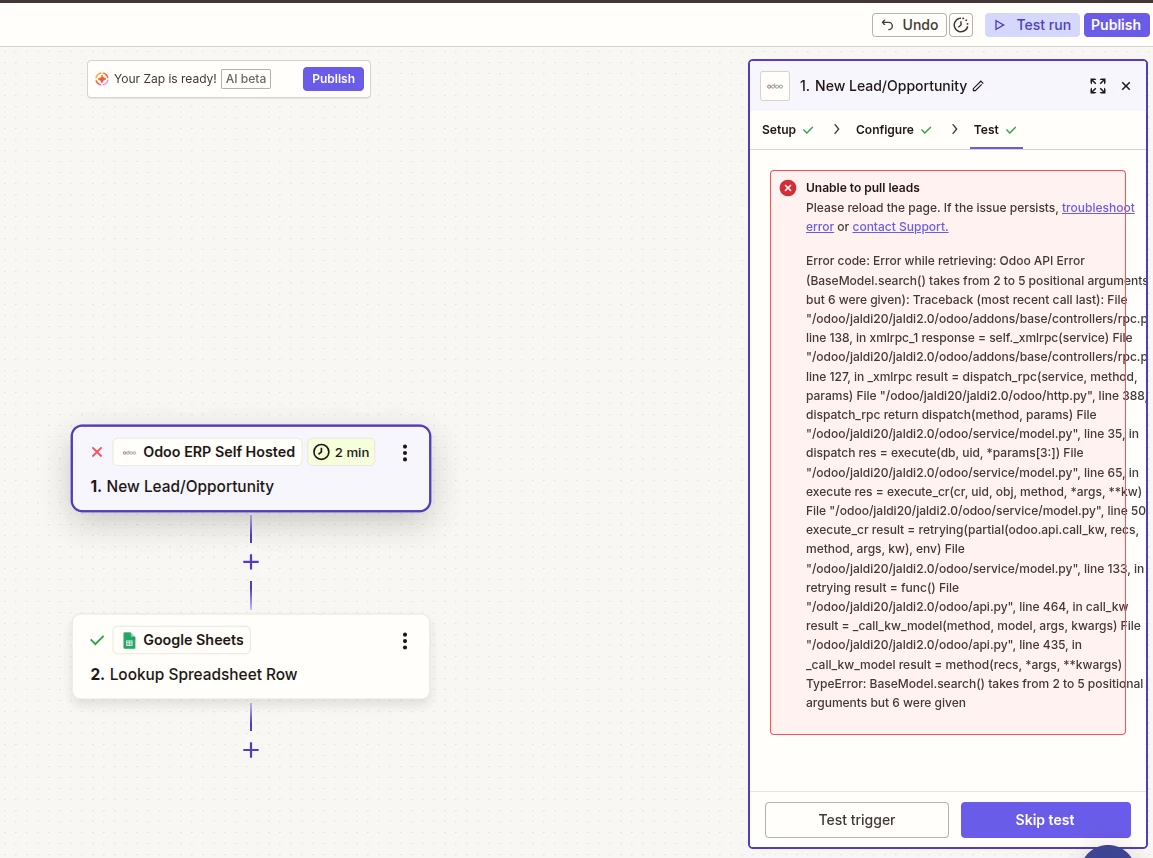Click the red error icon in alert
Screen dimensions: 1153x858
pos(788,188)
